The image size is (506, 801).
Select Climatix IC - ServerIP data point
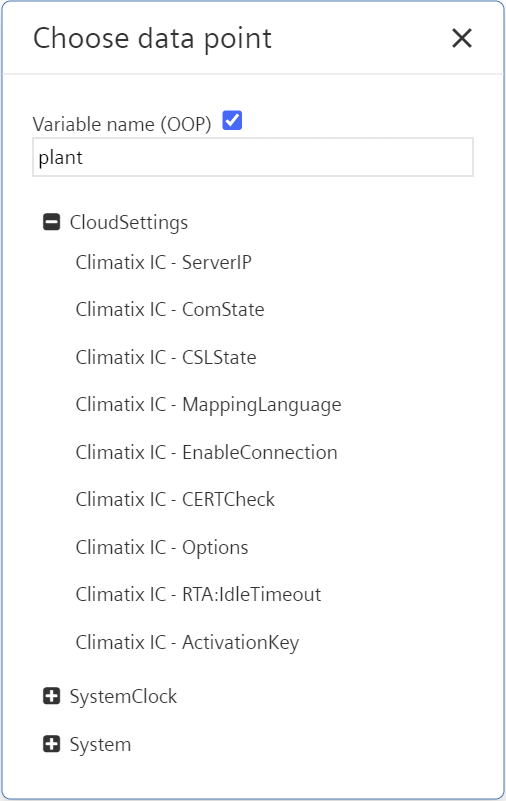tap(163, 263)
